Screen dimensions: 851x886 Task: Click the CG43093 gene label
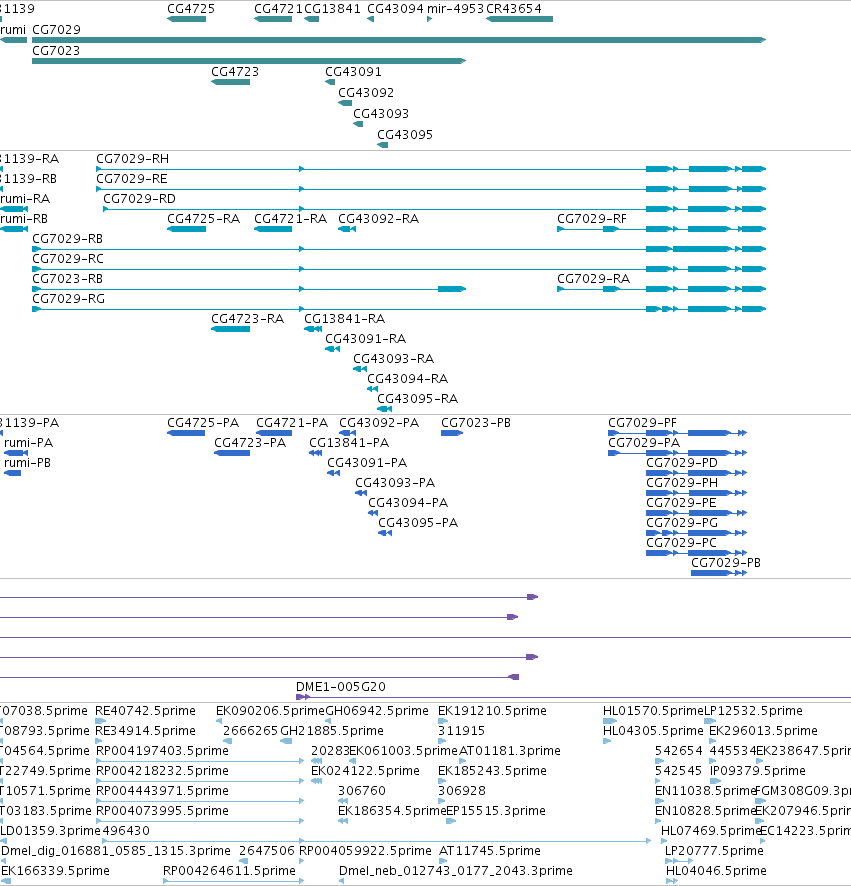[381, 114]
